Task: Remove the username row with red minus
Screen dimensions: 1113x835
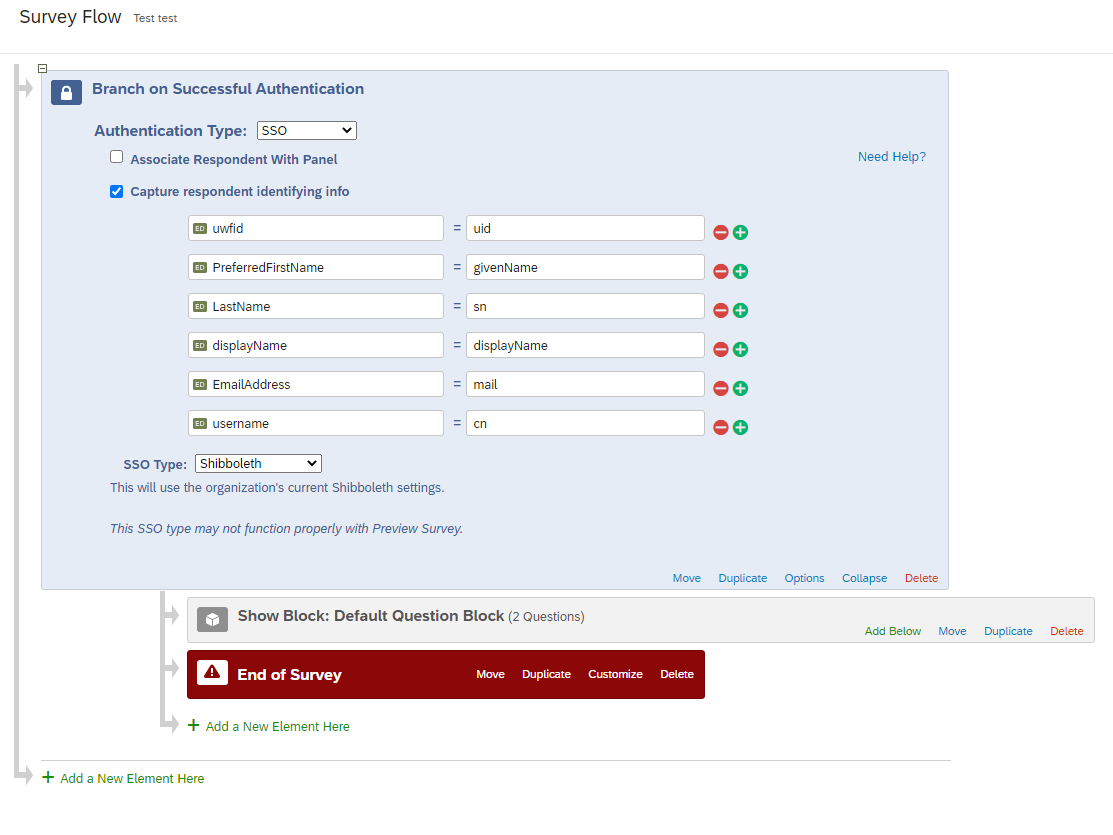Action: click(x=720, y=427)
